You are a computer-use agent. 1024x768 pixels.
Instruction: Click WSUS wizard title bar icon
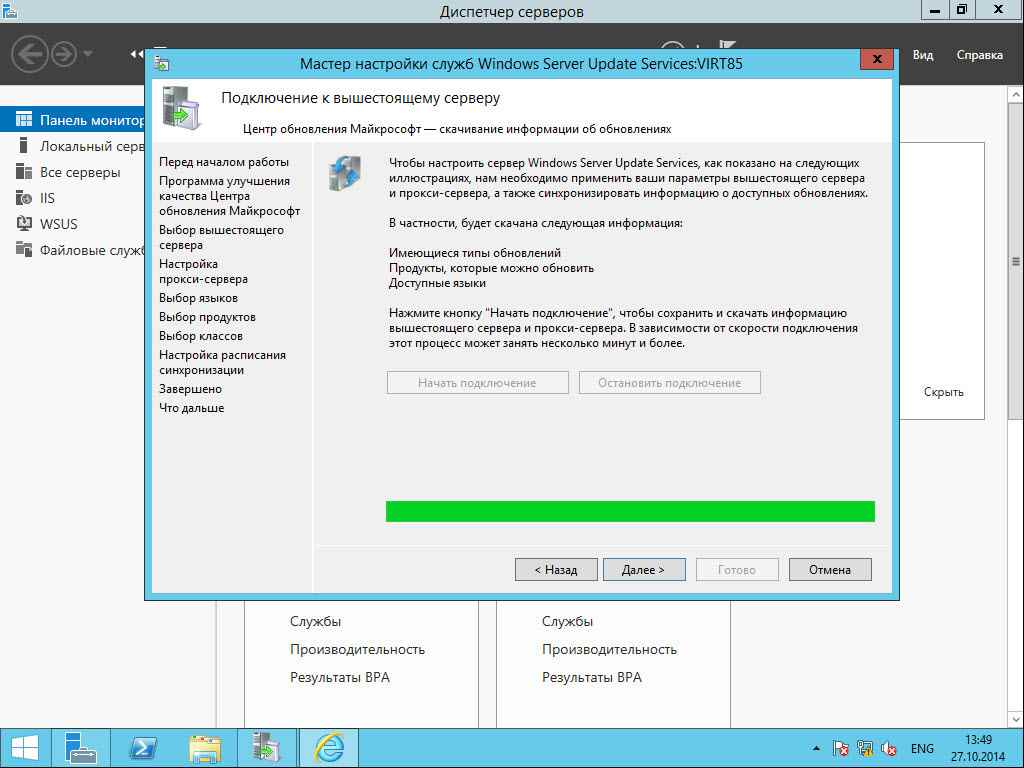coord(161,63)
